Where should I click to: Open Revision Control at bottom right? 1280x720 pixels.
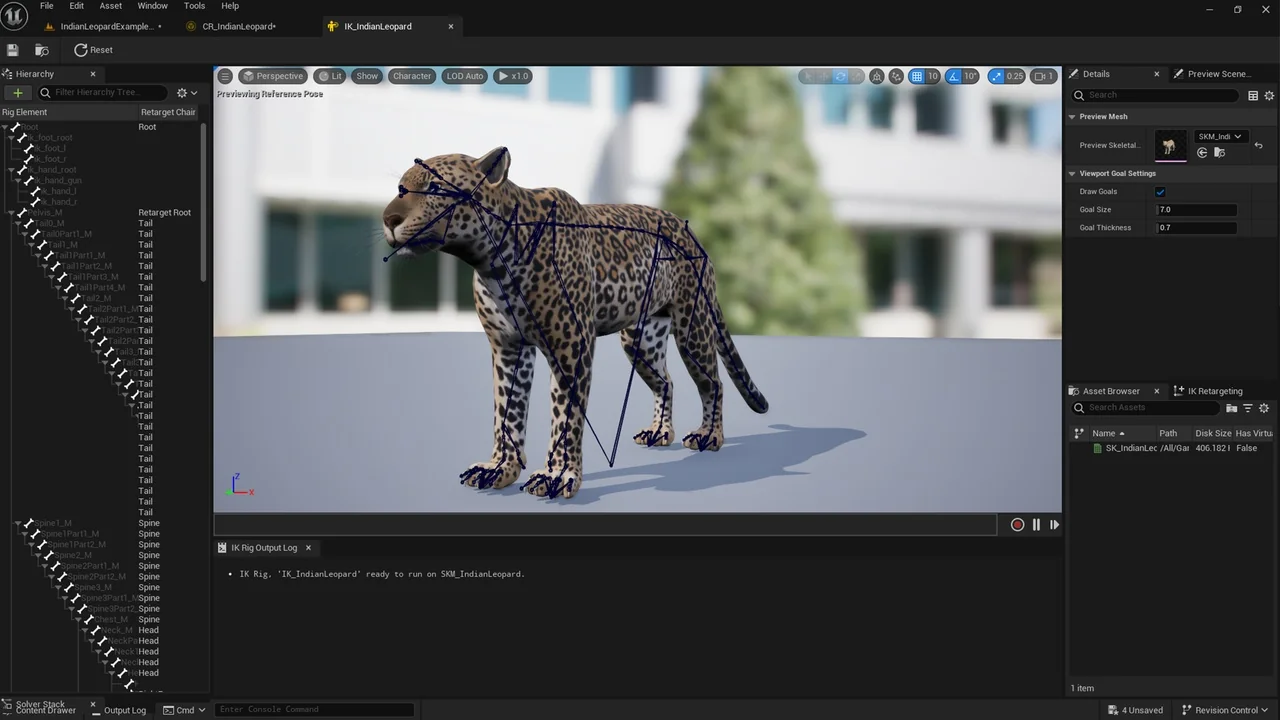(1227, 710)
